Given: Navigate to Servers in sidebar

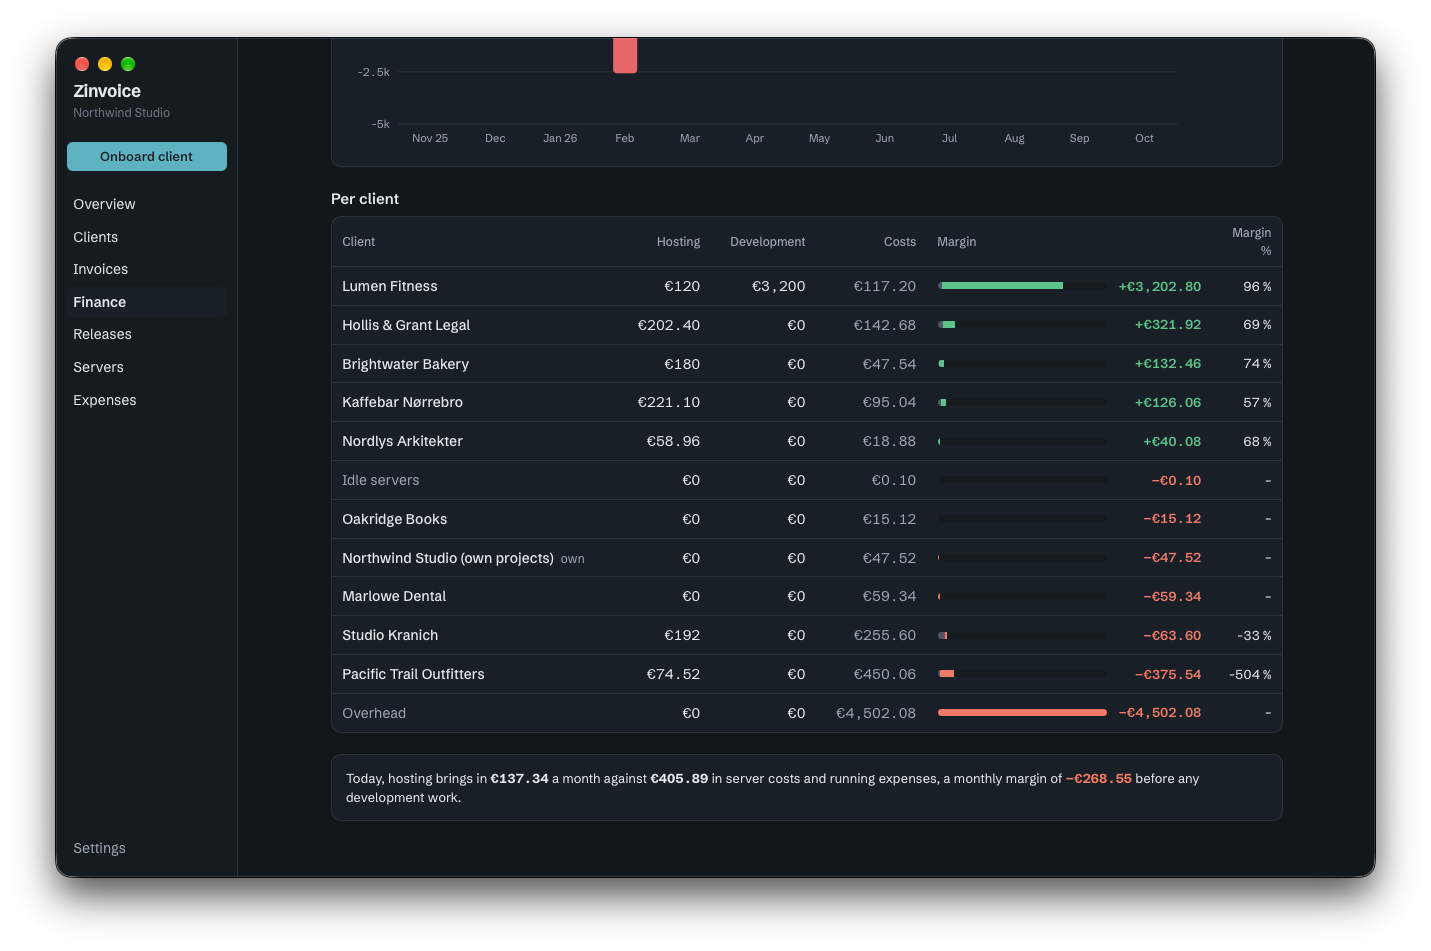Looking at the screenshot, I should (99, 367).
